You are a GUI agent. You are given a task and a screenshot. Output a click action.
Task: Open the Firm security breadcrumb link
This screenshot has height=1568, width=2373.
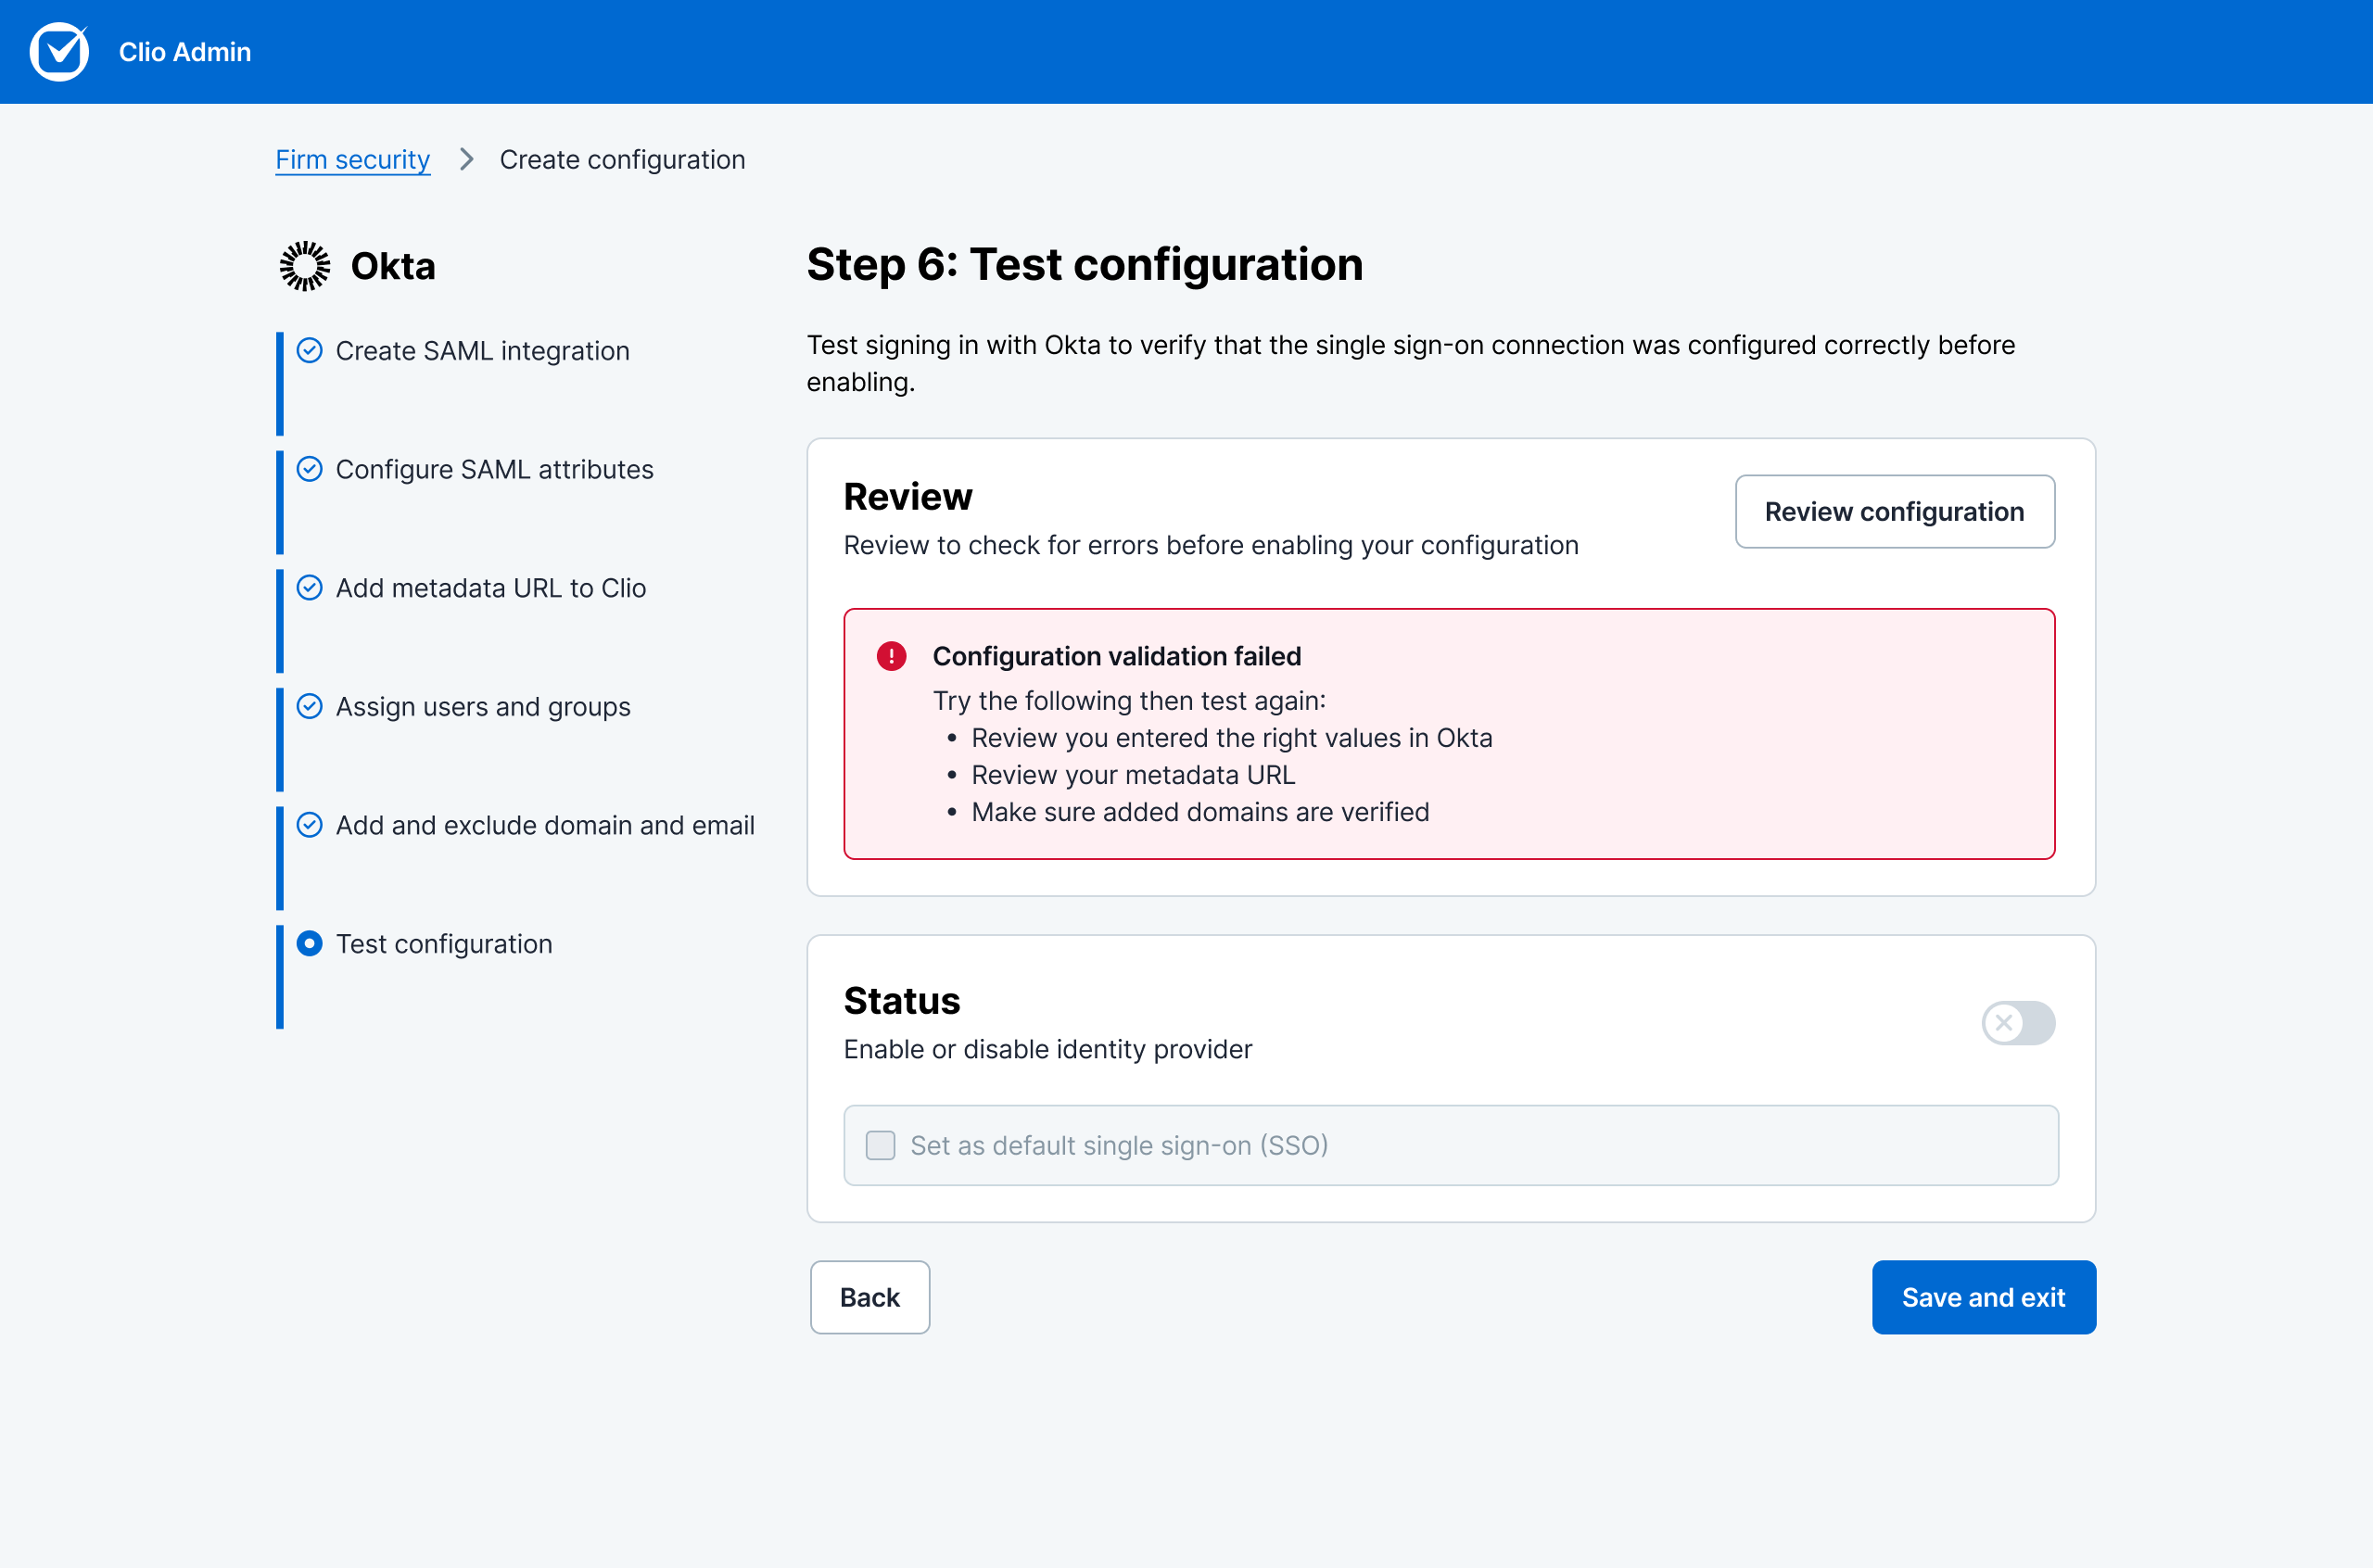[x=353, y=159]
